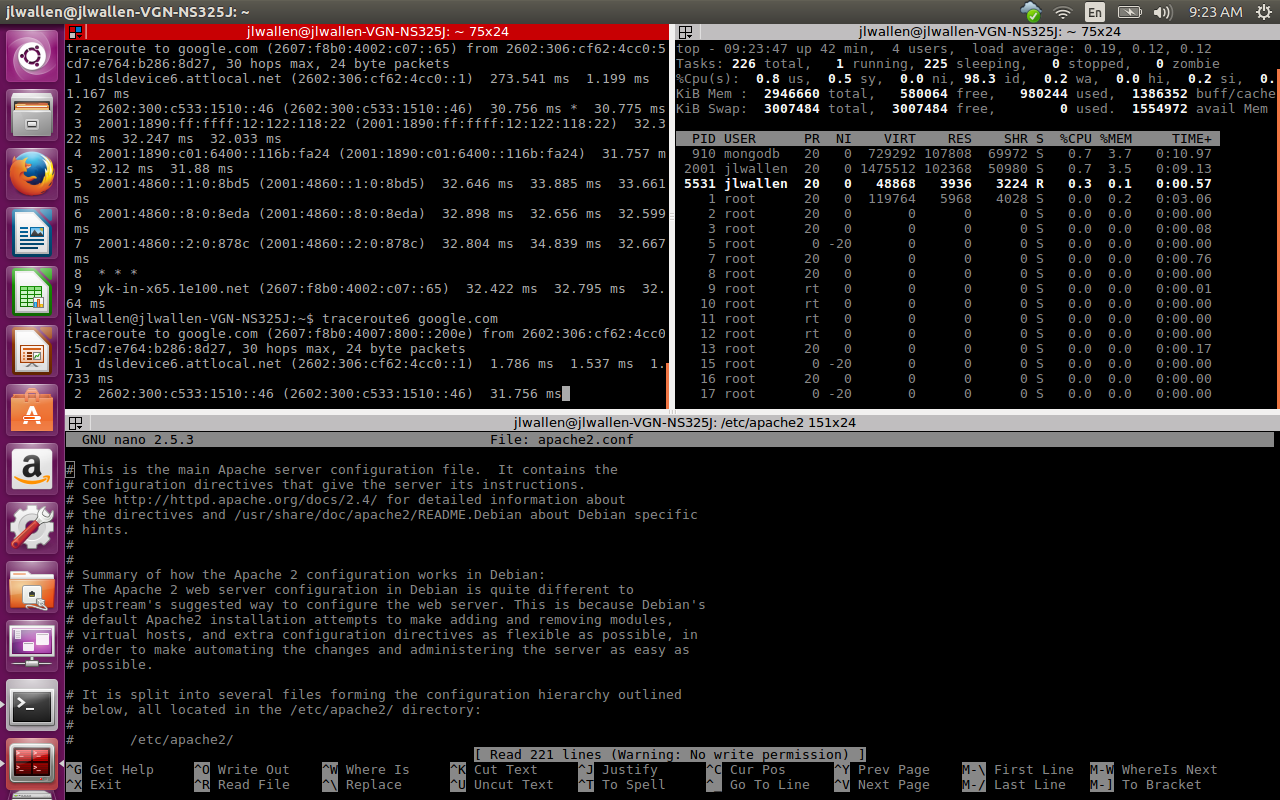Switch to the black Terminal launcher icon
This screenshot has width=1280, height=800.
(33, 705)
